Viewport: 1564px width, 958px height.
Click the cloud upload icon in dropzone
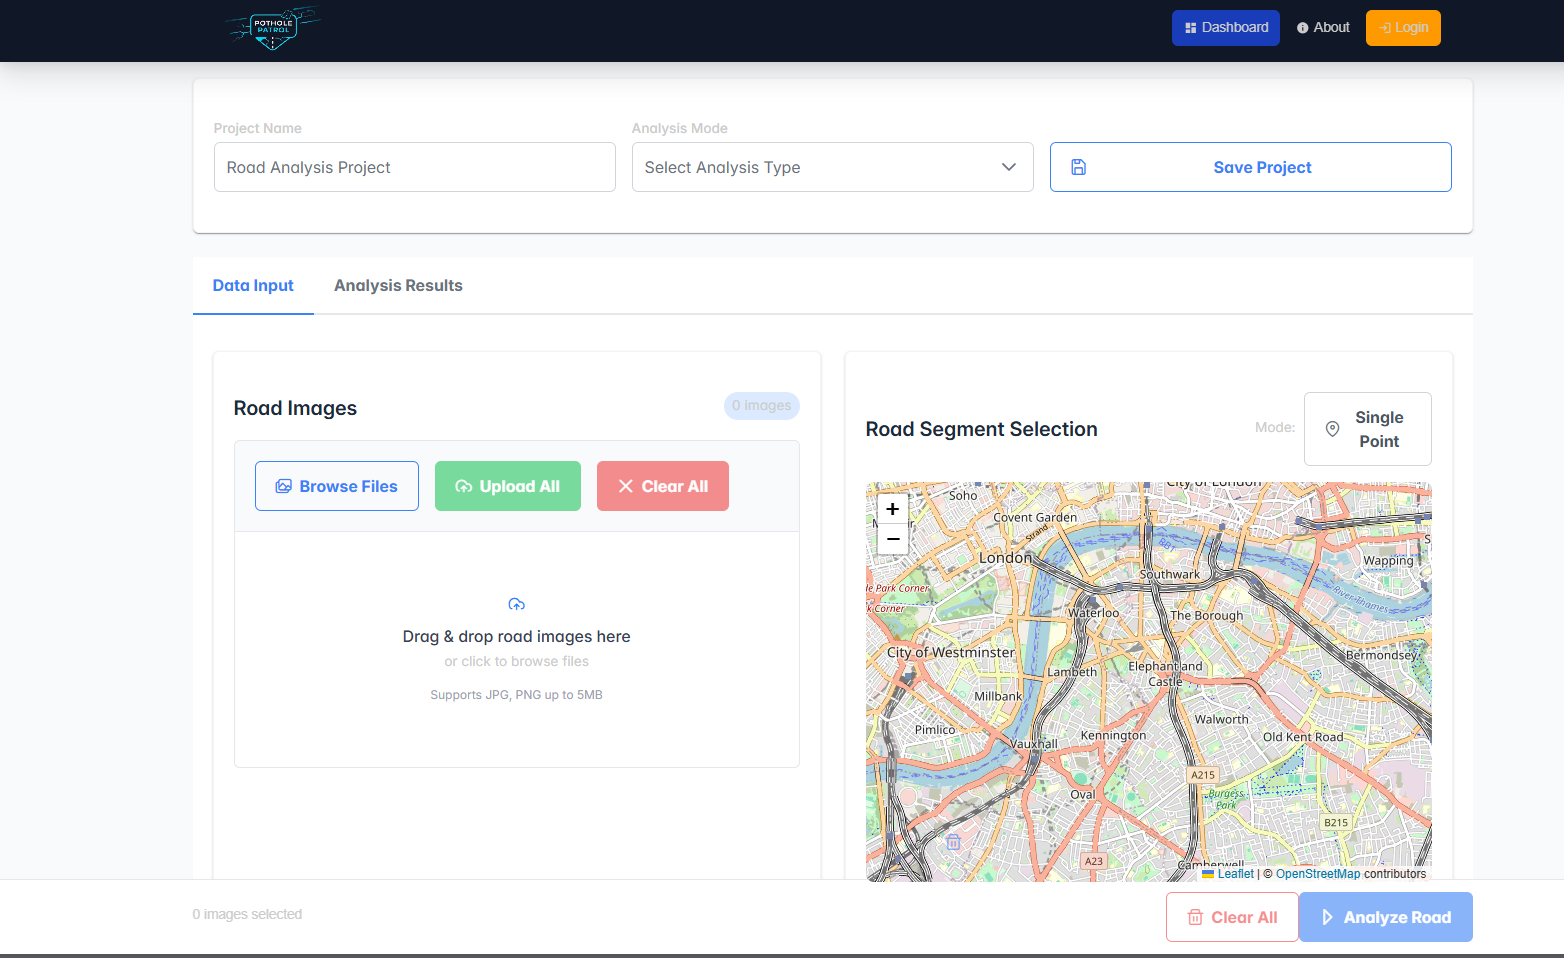coord(517,604)
